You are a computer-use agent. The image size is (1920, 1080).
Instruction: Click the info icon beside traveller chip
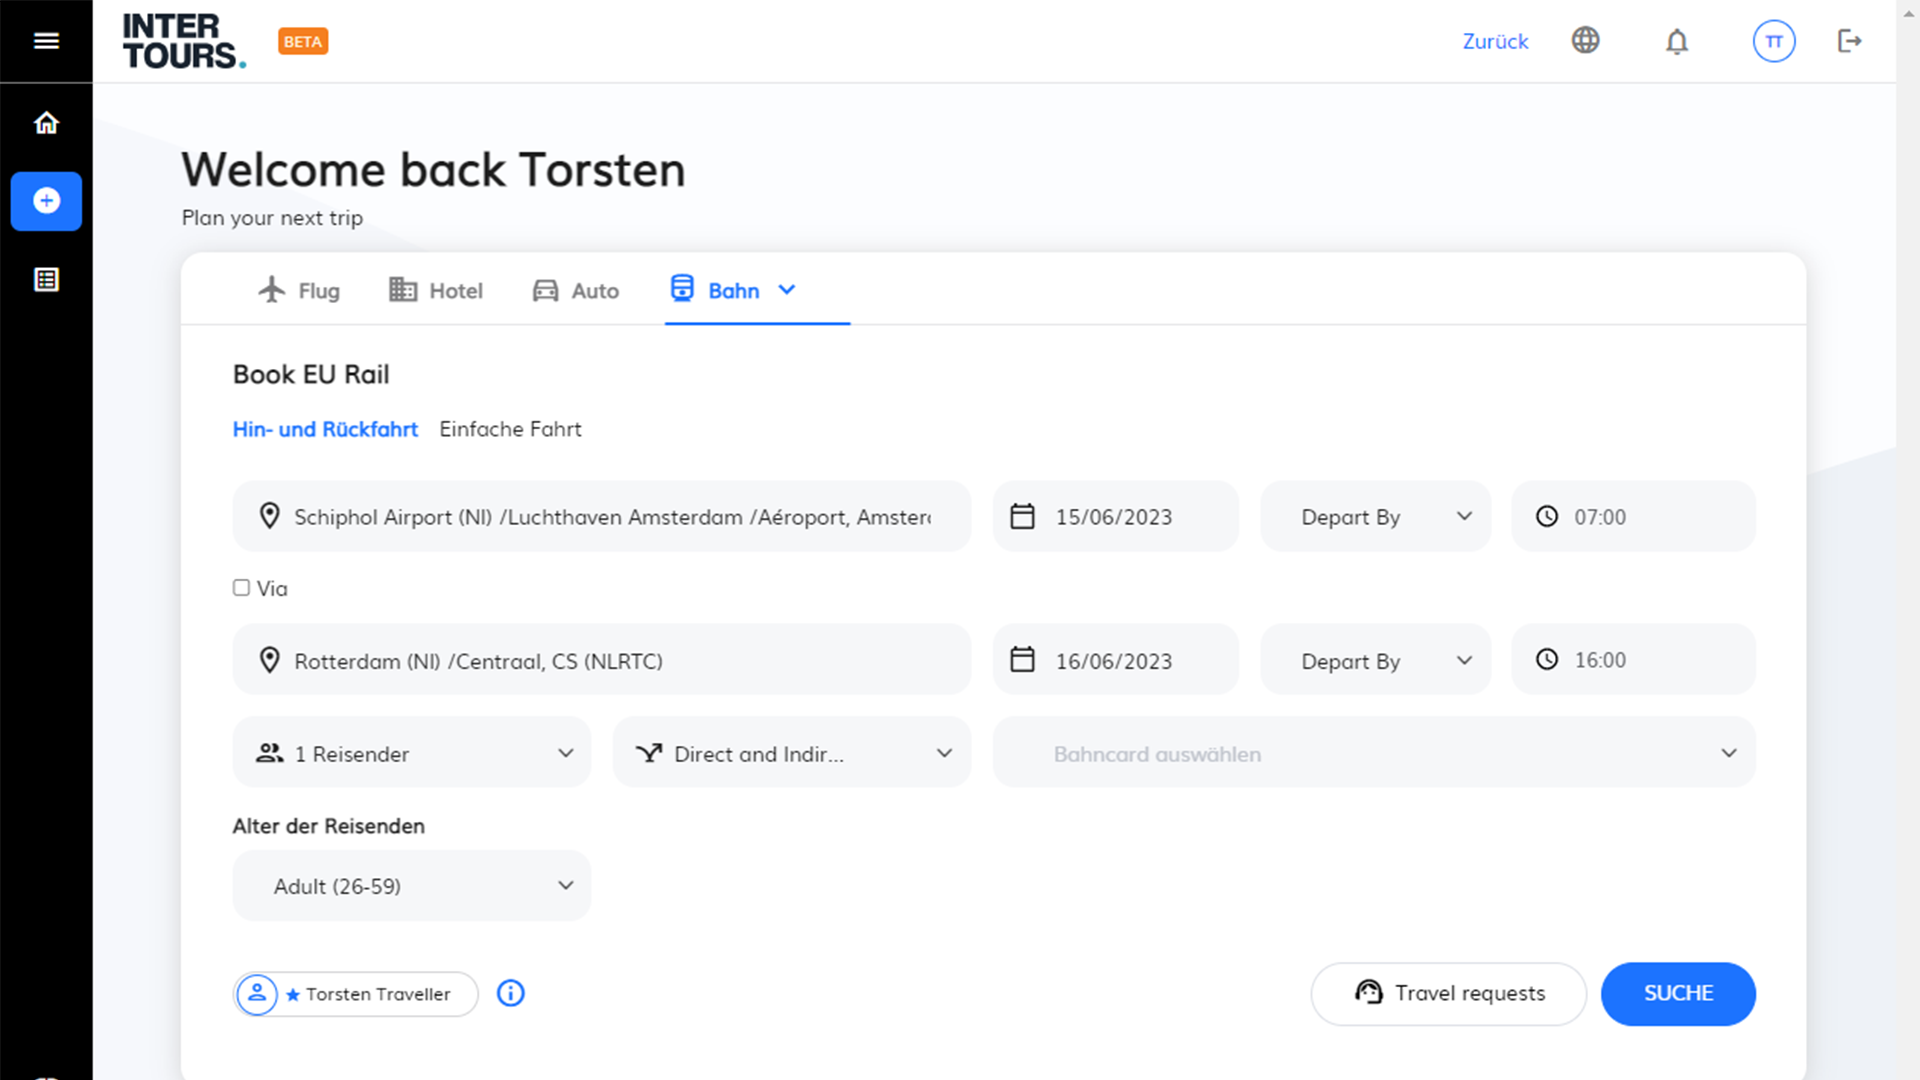click(x=511, y=993)
